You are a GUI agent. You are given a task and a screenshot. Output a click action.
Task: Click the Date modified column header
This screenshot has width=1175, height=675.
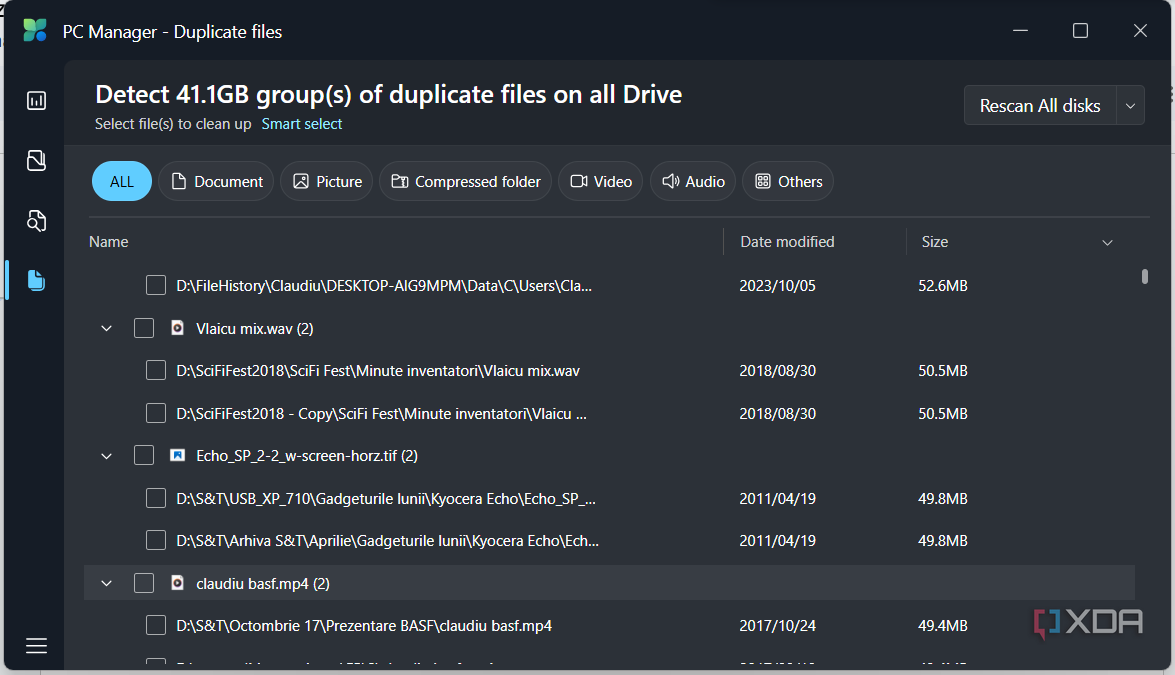pyautogui.click(x=787, y=242)
